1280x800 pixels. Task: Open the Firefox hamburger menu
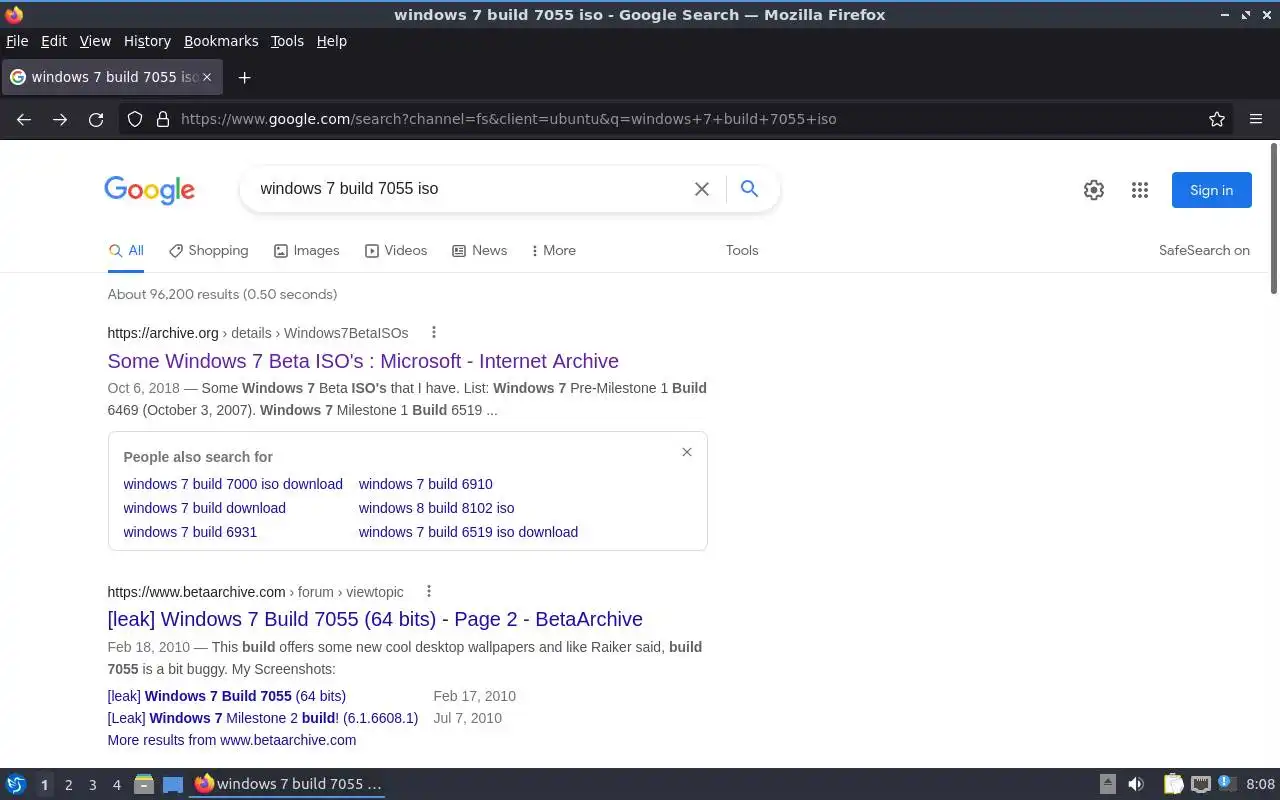point(1256,119)
